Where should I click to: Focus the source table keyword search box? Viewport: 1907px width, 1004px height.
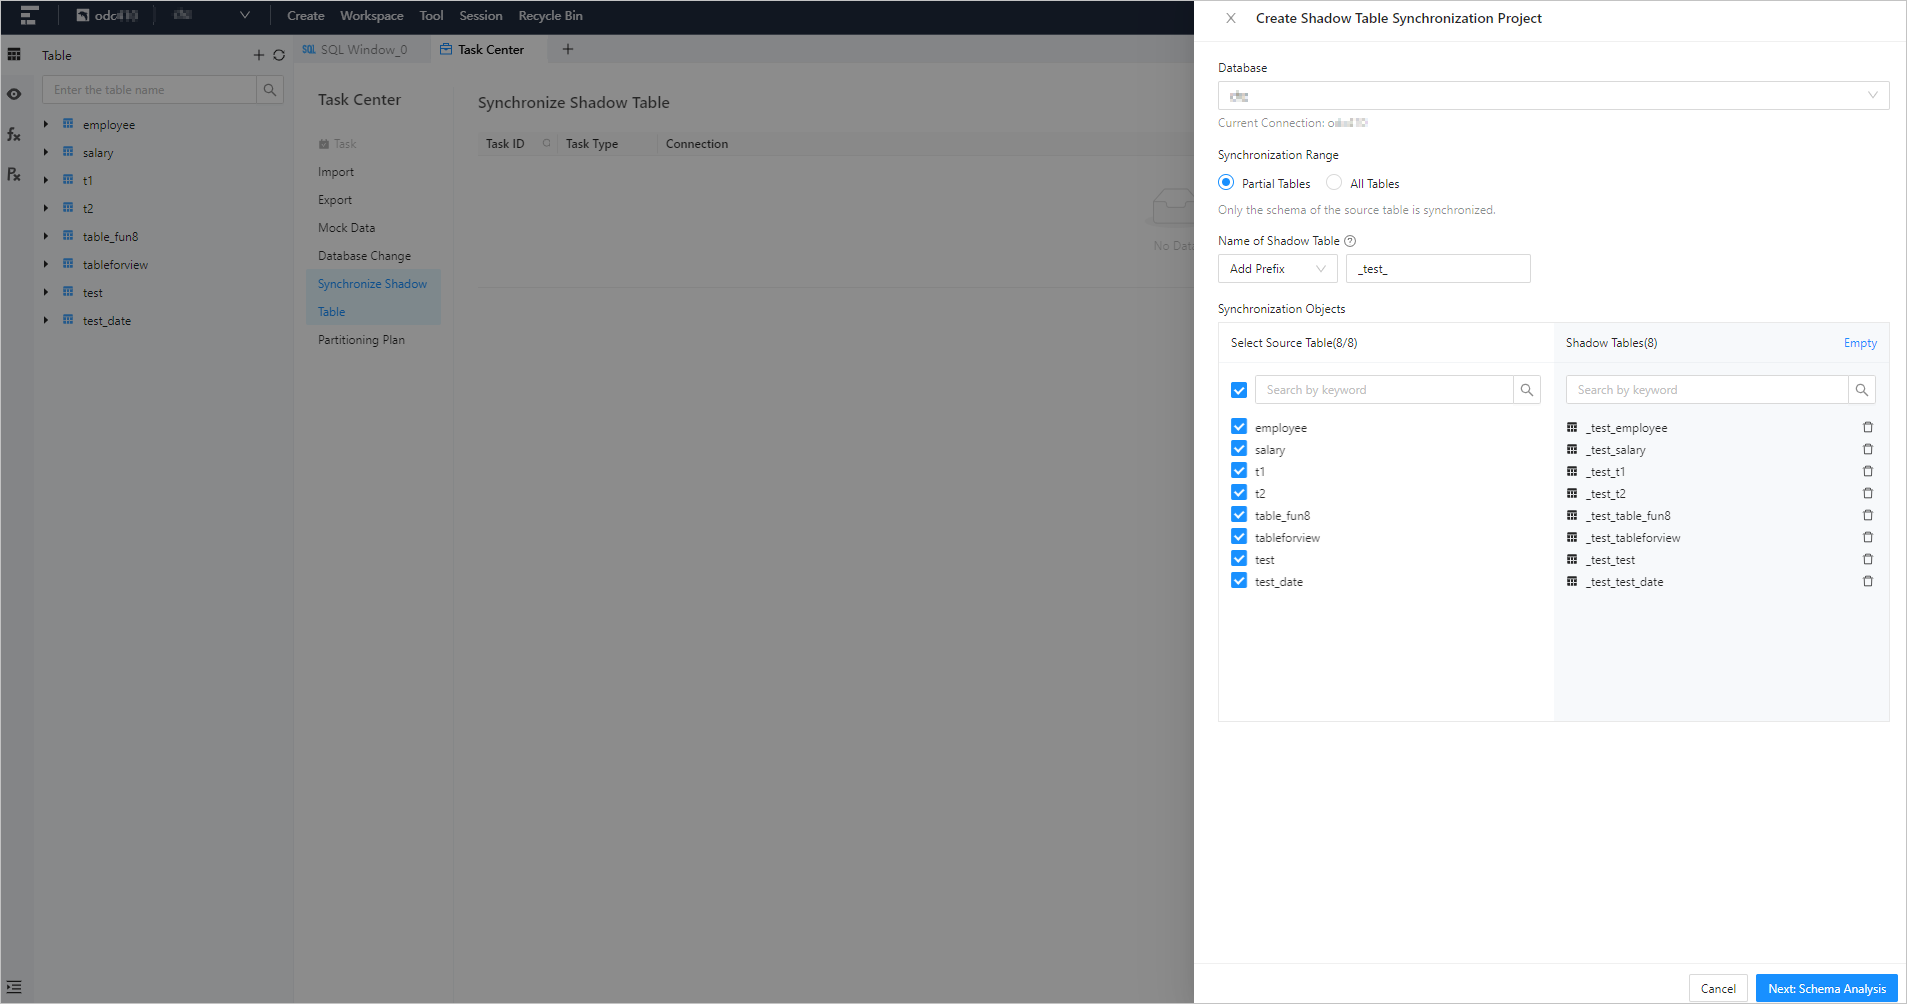coord(1383,390)
